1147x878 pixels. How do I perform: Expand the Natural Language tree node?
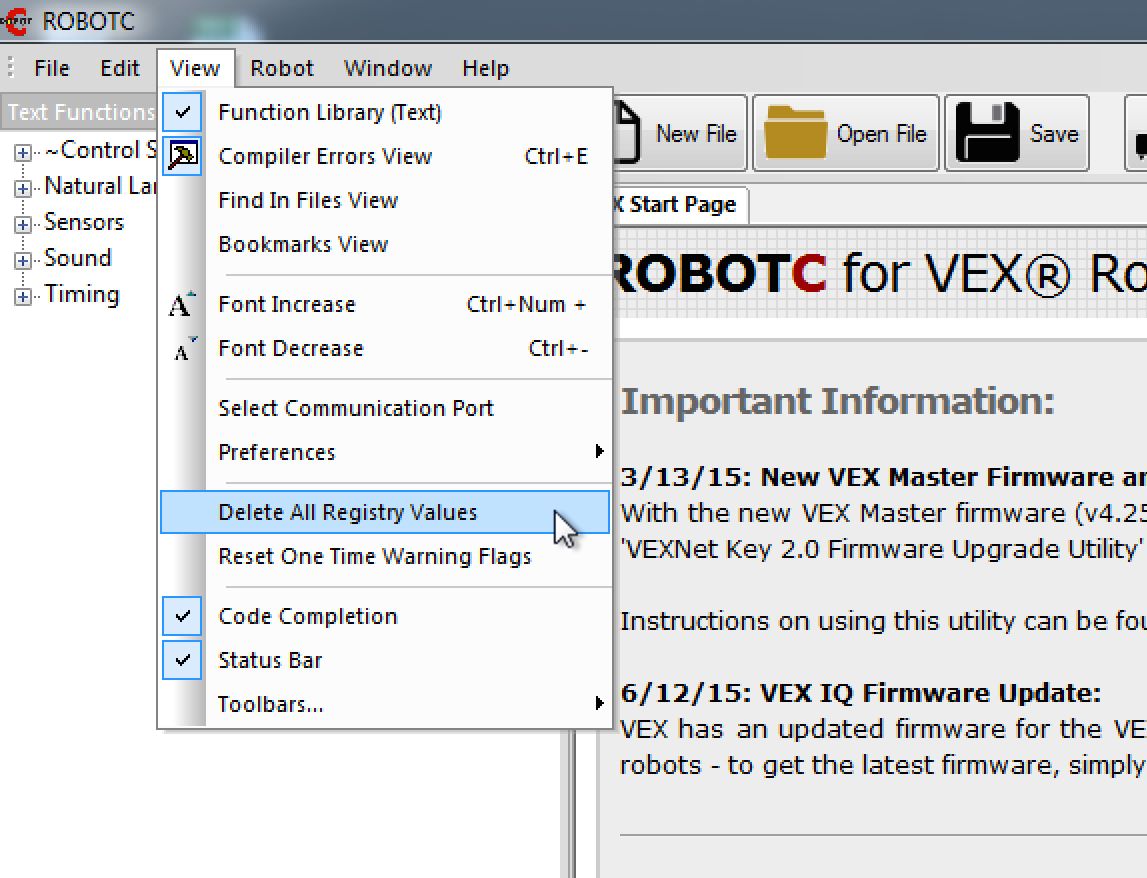point(23,189)
